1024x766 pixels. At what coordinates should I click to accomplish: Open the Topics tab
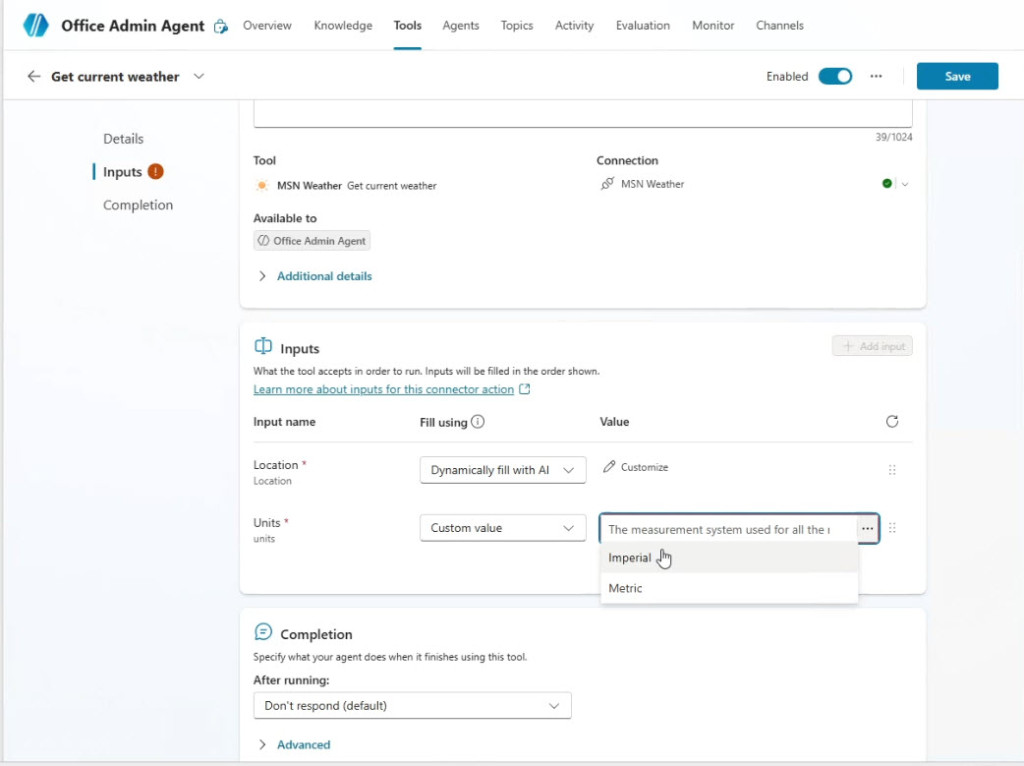pos(517,25)
